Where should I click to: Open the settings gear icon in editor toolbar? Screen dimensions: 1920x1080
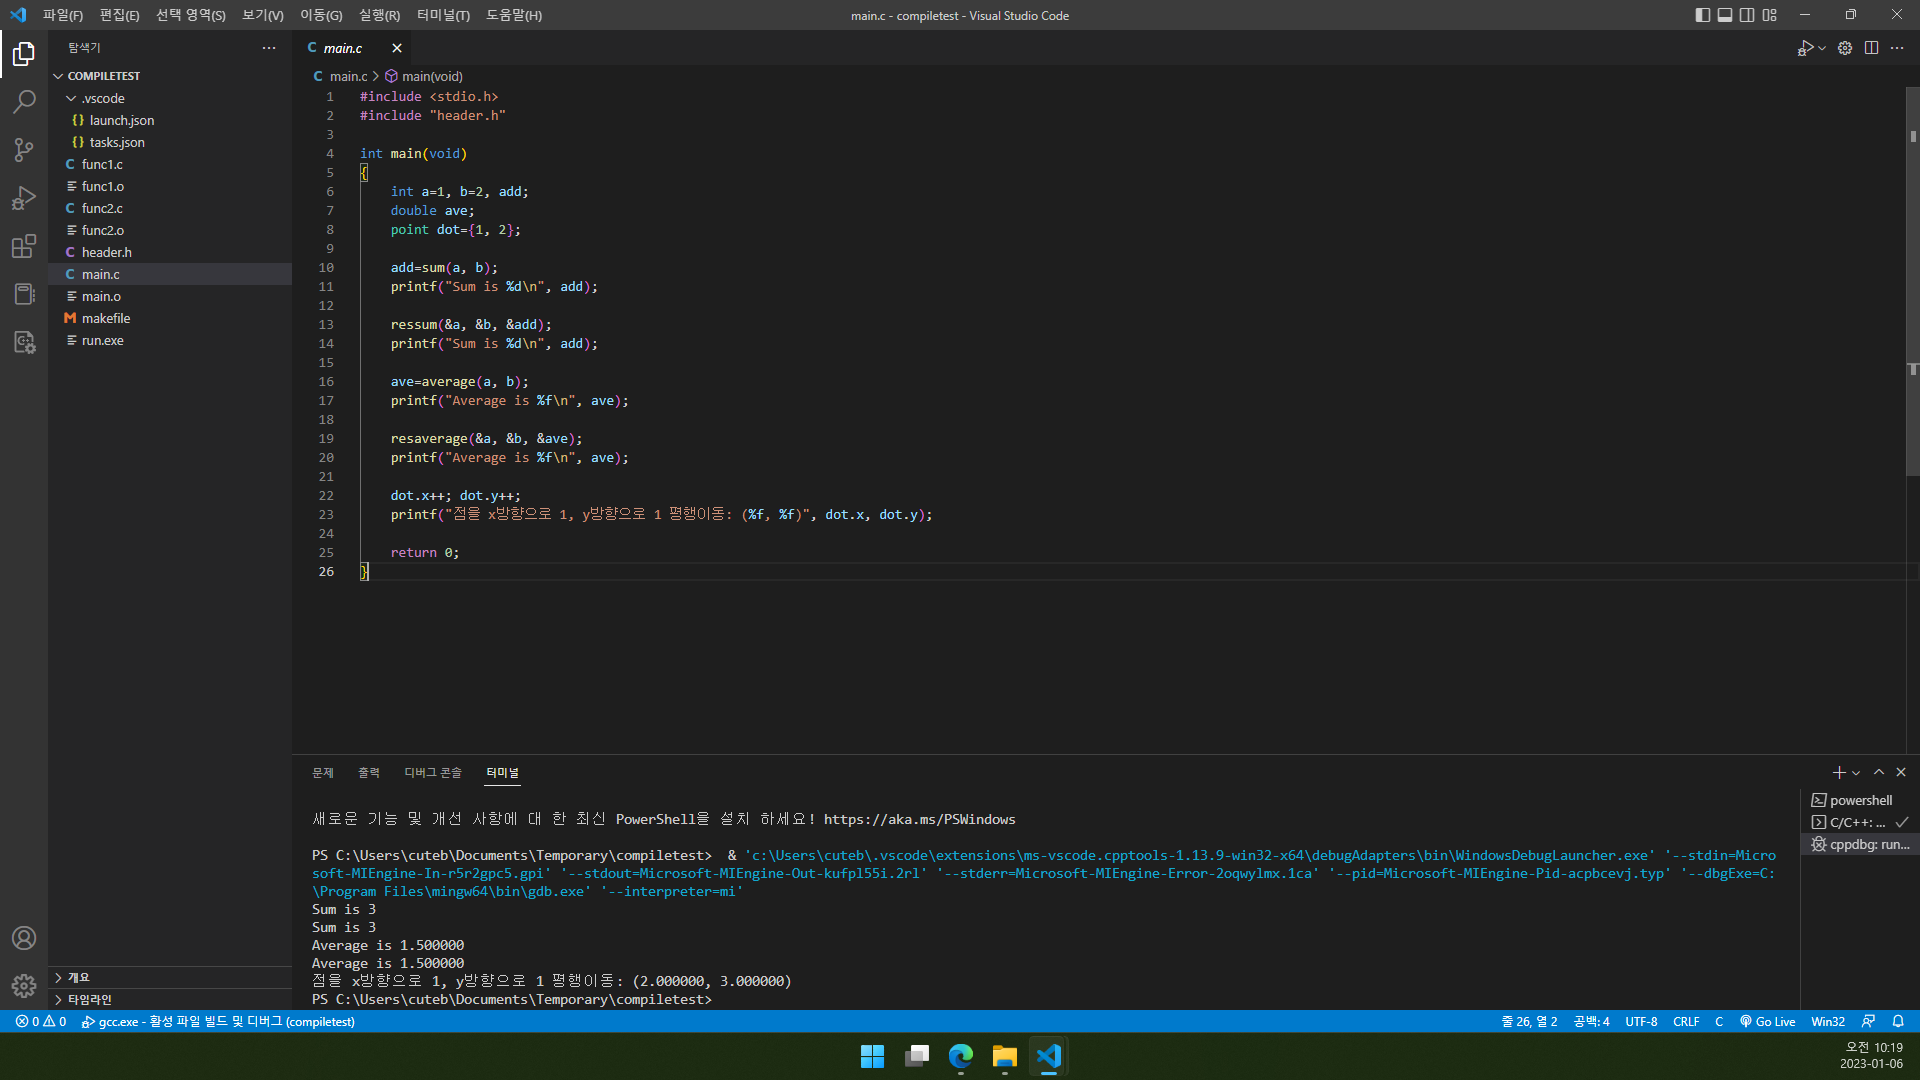tap(1845, 48)
